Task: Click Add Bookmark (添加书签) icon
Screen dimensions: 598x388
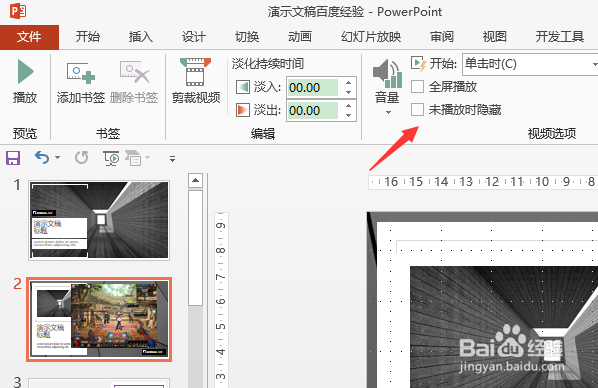Action: tap(80, 72)
